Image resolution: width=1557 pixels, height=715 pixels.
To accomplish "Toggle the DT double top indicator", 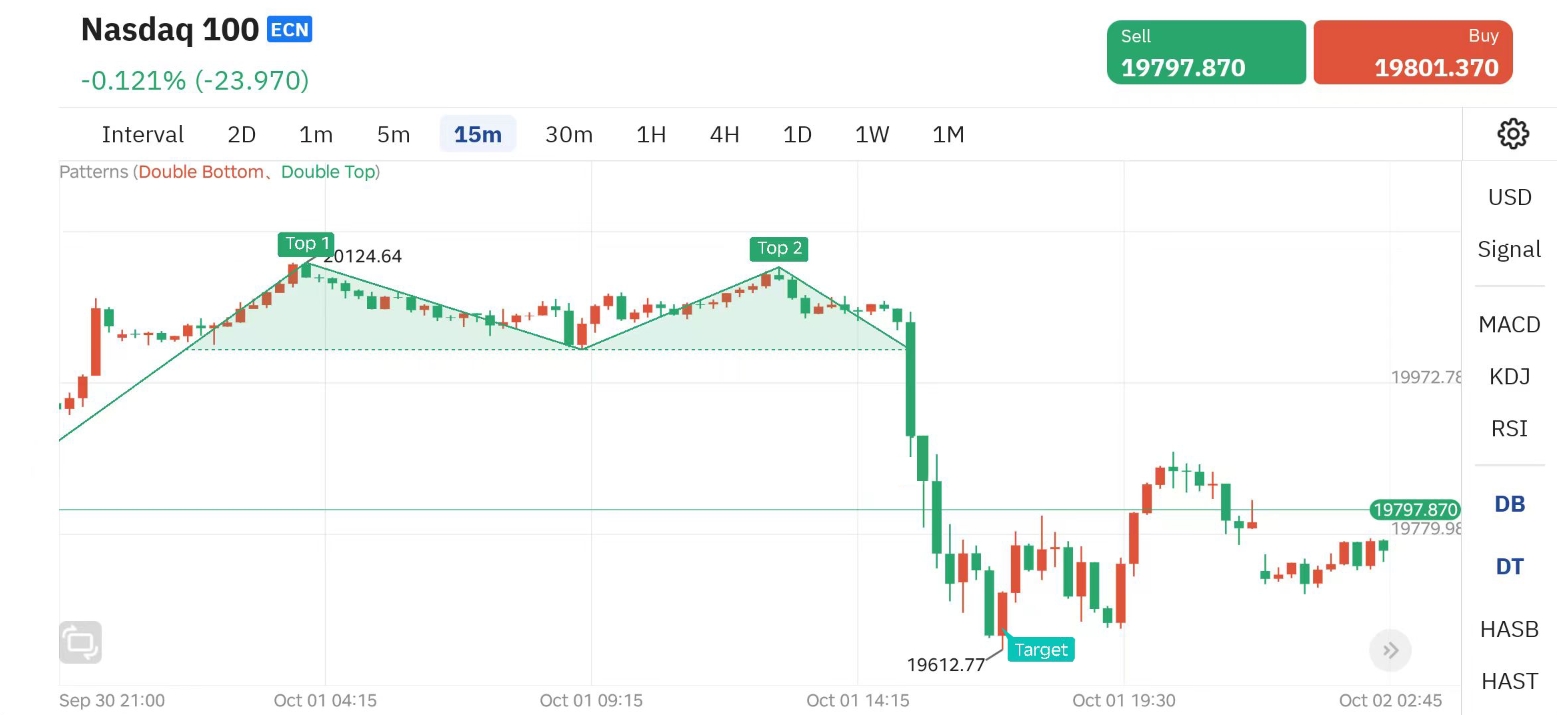I will [x=1509, y=567].
